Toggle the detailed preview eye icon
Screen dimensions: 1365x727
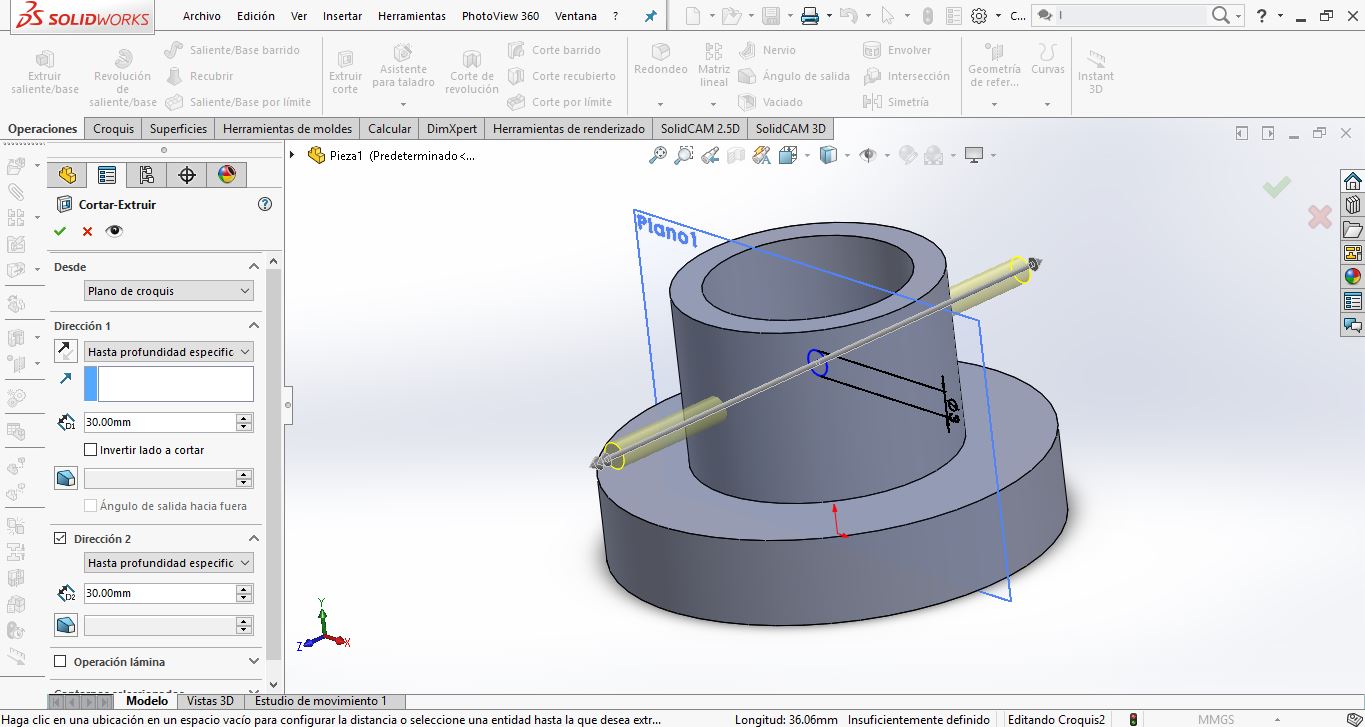pyautogui.click(x=114, y=231)
